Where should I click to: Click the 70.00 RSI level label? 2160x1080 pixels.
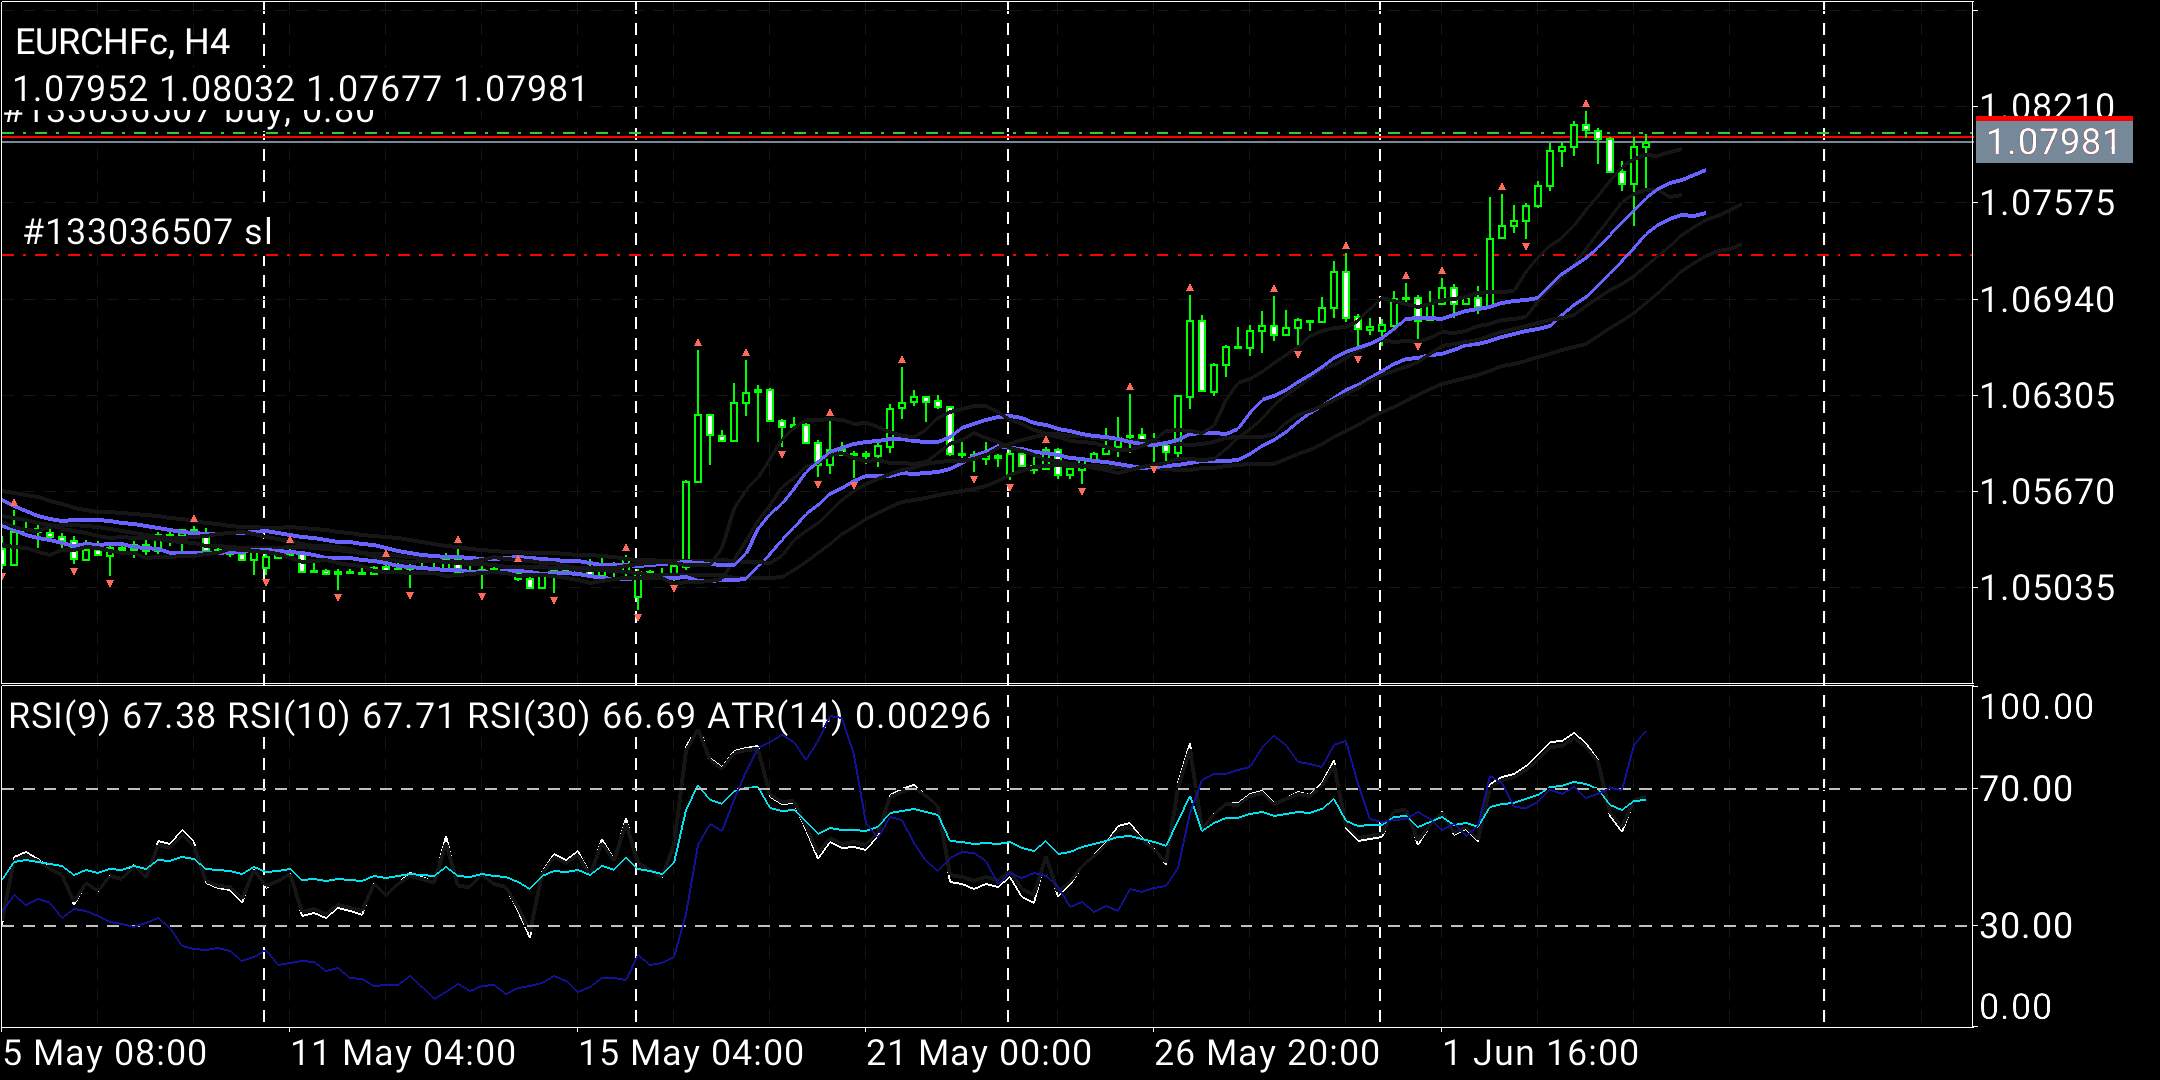pyautogui.click(x=2025, y=789)
